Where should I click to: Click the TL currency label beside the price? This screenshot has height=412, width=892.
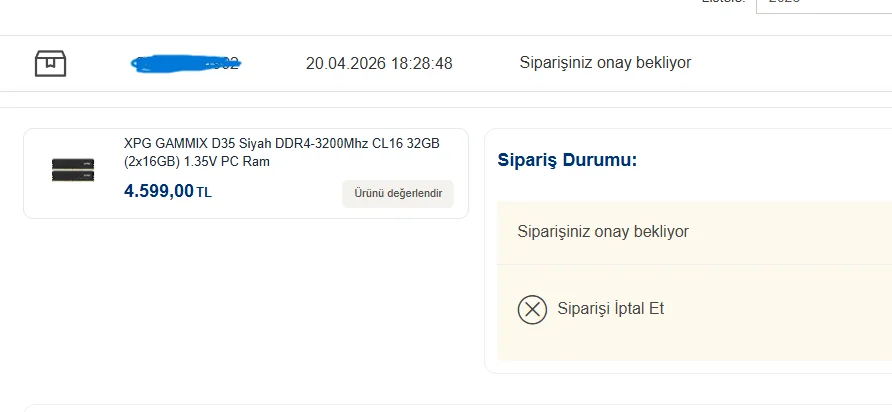coord(204,192)
